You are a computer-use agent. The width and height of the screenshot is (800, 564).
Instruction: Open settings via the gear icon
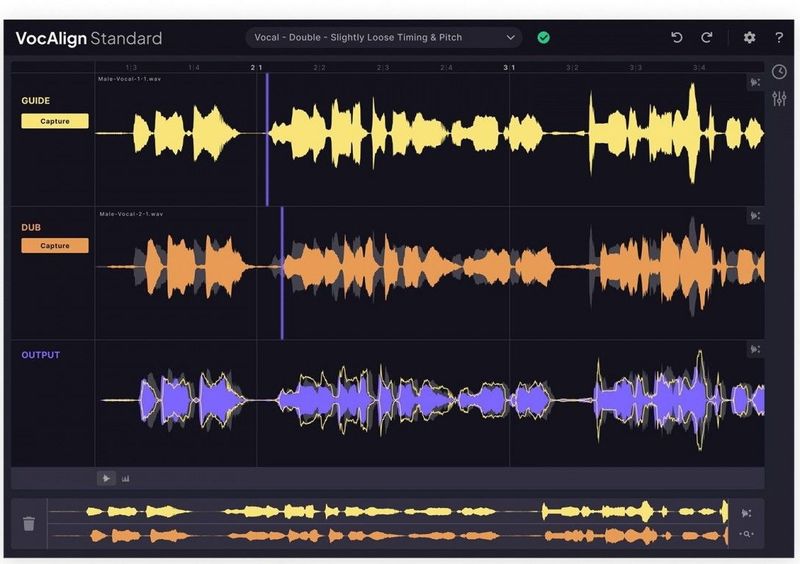(x=749, y=37)
